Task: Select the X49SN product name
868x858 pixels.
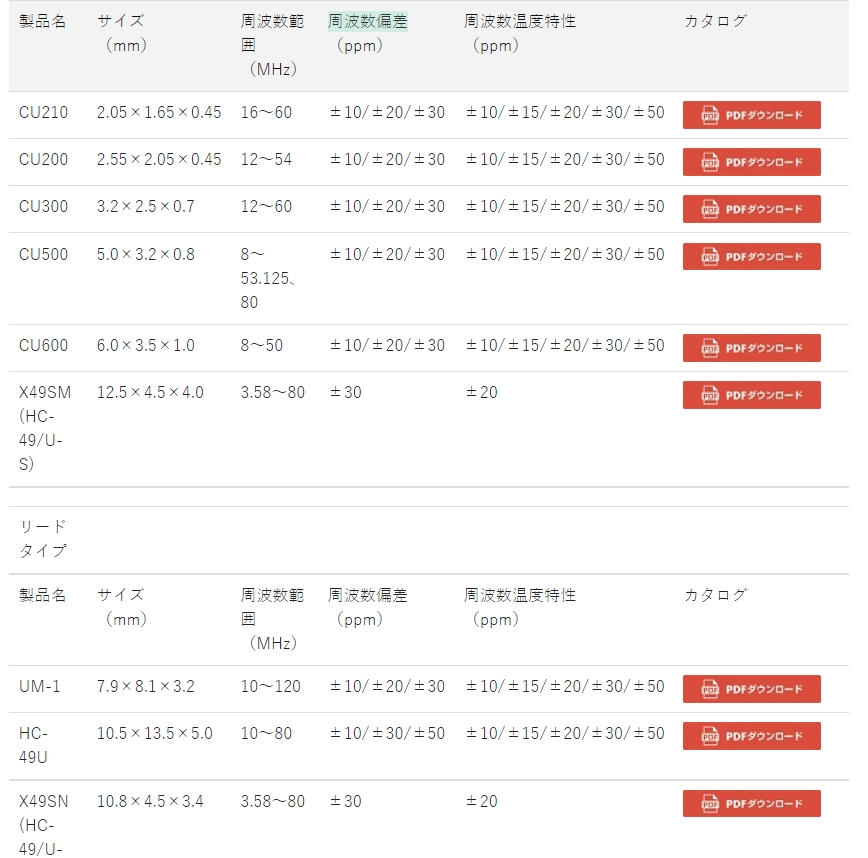Action: (43, 825)
